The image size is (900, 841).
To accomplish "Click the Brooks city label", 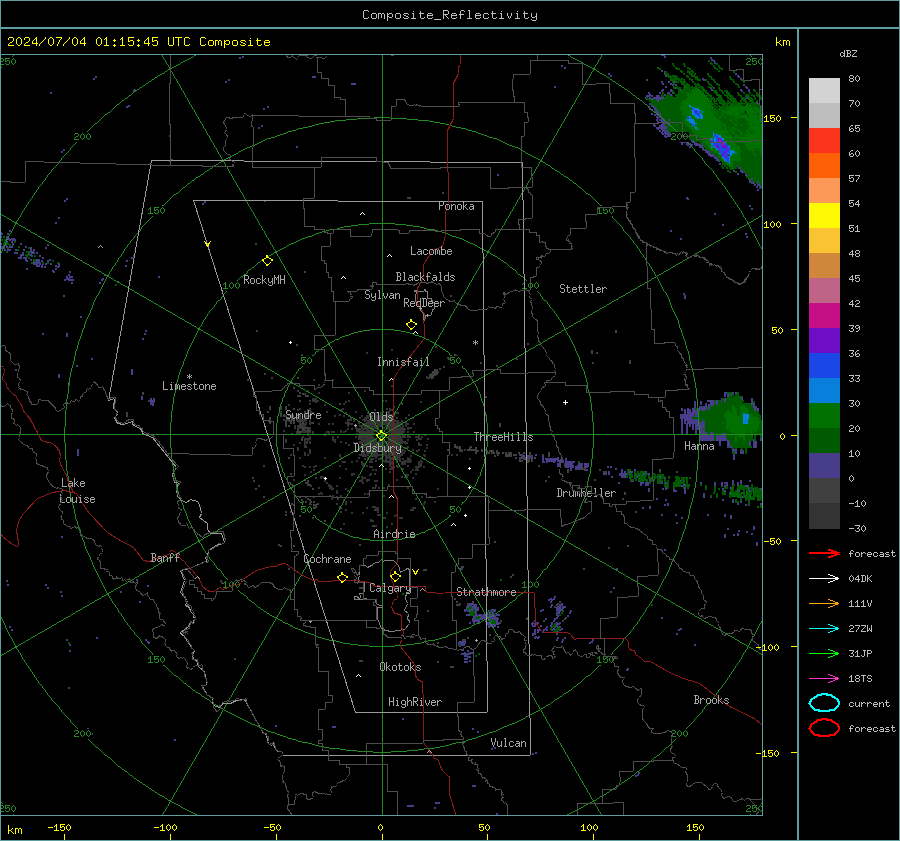I will pyautogui.click(x=711, y=700).
